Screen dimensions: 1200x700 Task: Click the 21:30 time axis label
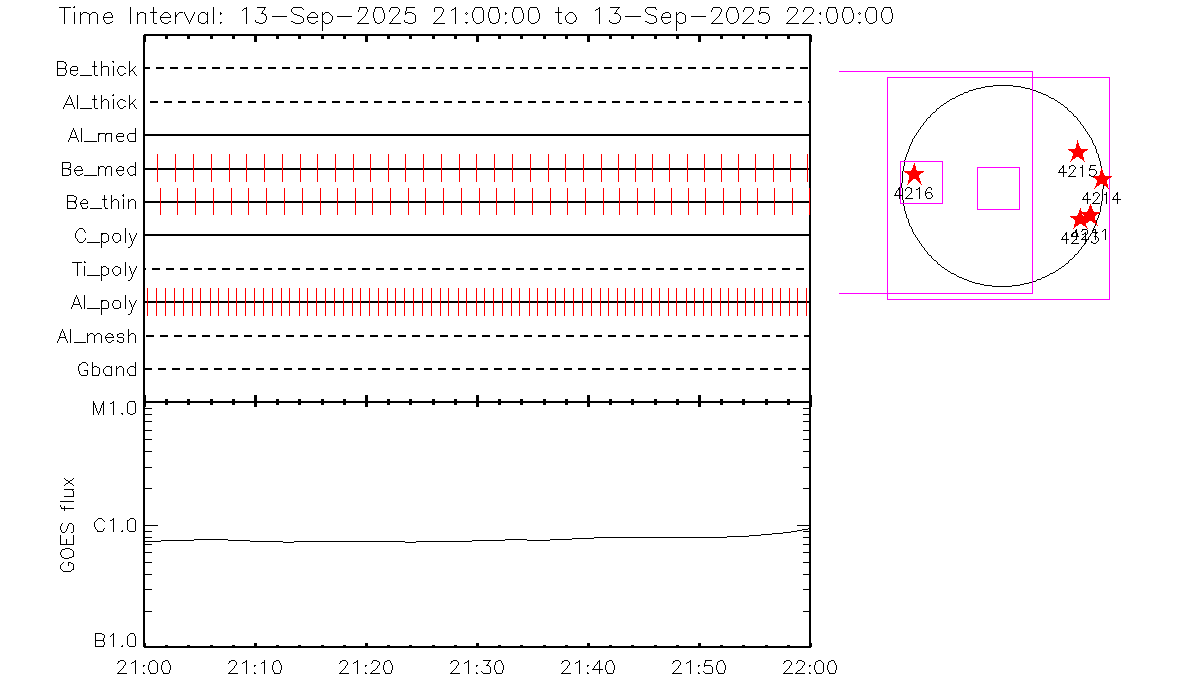point(478,667)
